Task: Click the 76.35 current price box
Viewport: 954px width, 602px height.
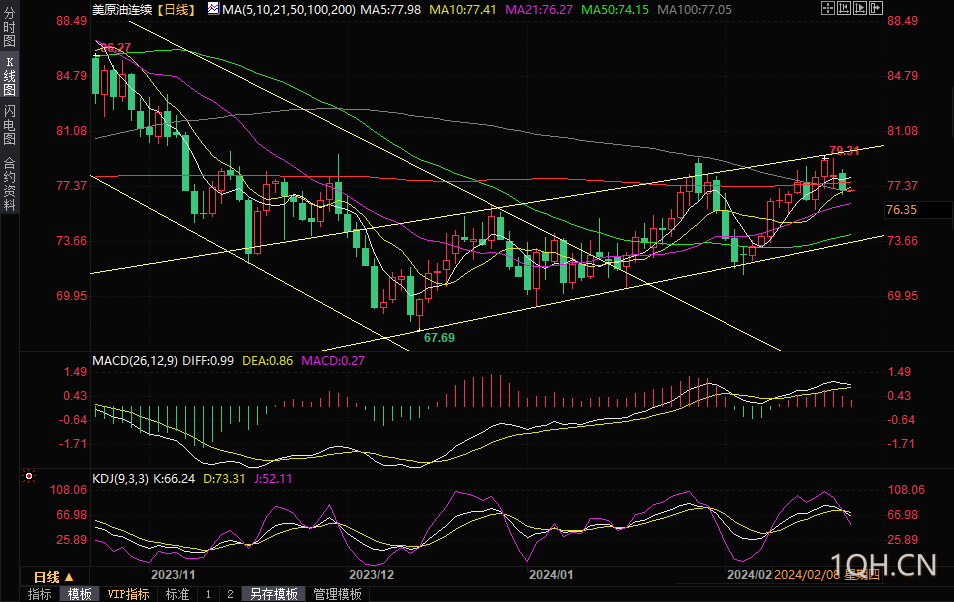Action: click(x=918, y=209)
